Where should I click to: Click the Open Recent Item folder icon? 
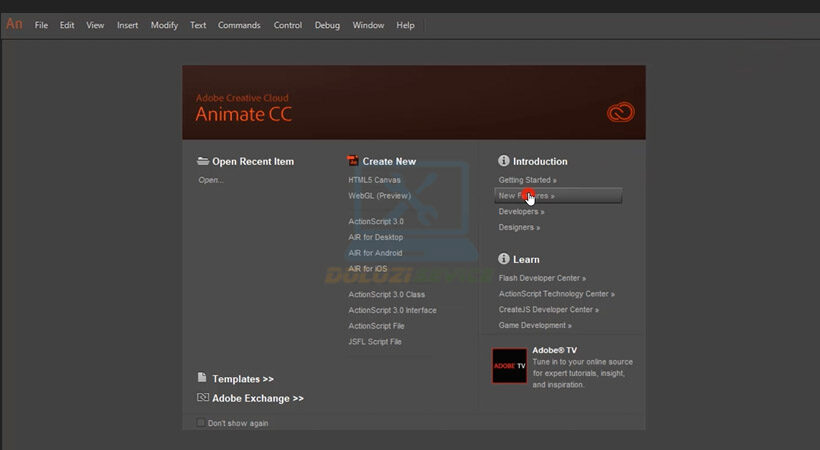(203, 161)
